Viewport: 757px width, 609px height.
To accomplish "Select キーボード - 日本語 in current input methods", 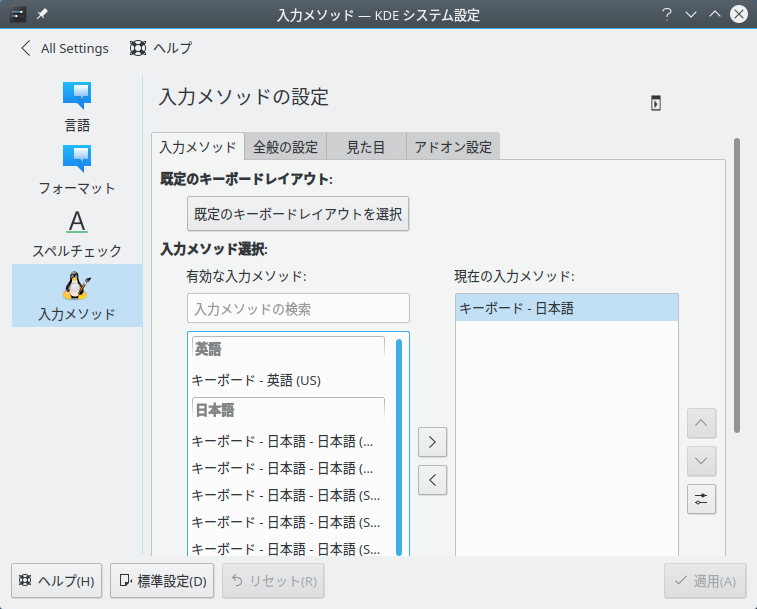I will pos(567,308).
